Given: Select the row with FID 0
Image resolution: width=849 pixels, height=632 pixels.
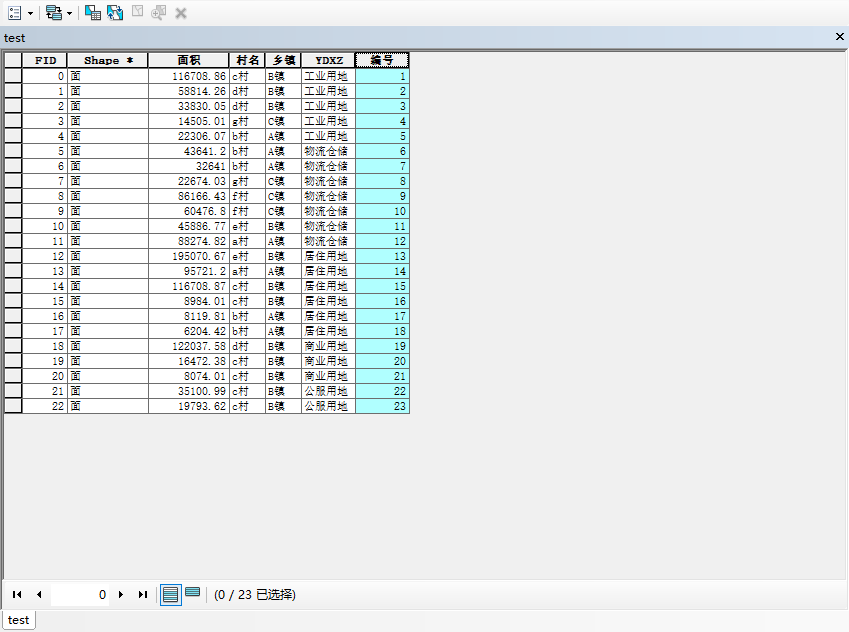Looking at the screenshot, I should (12, 76).
